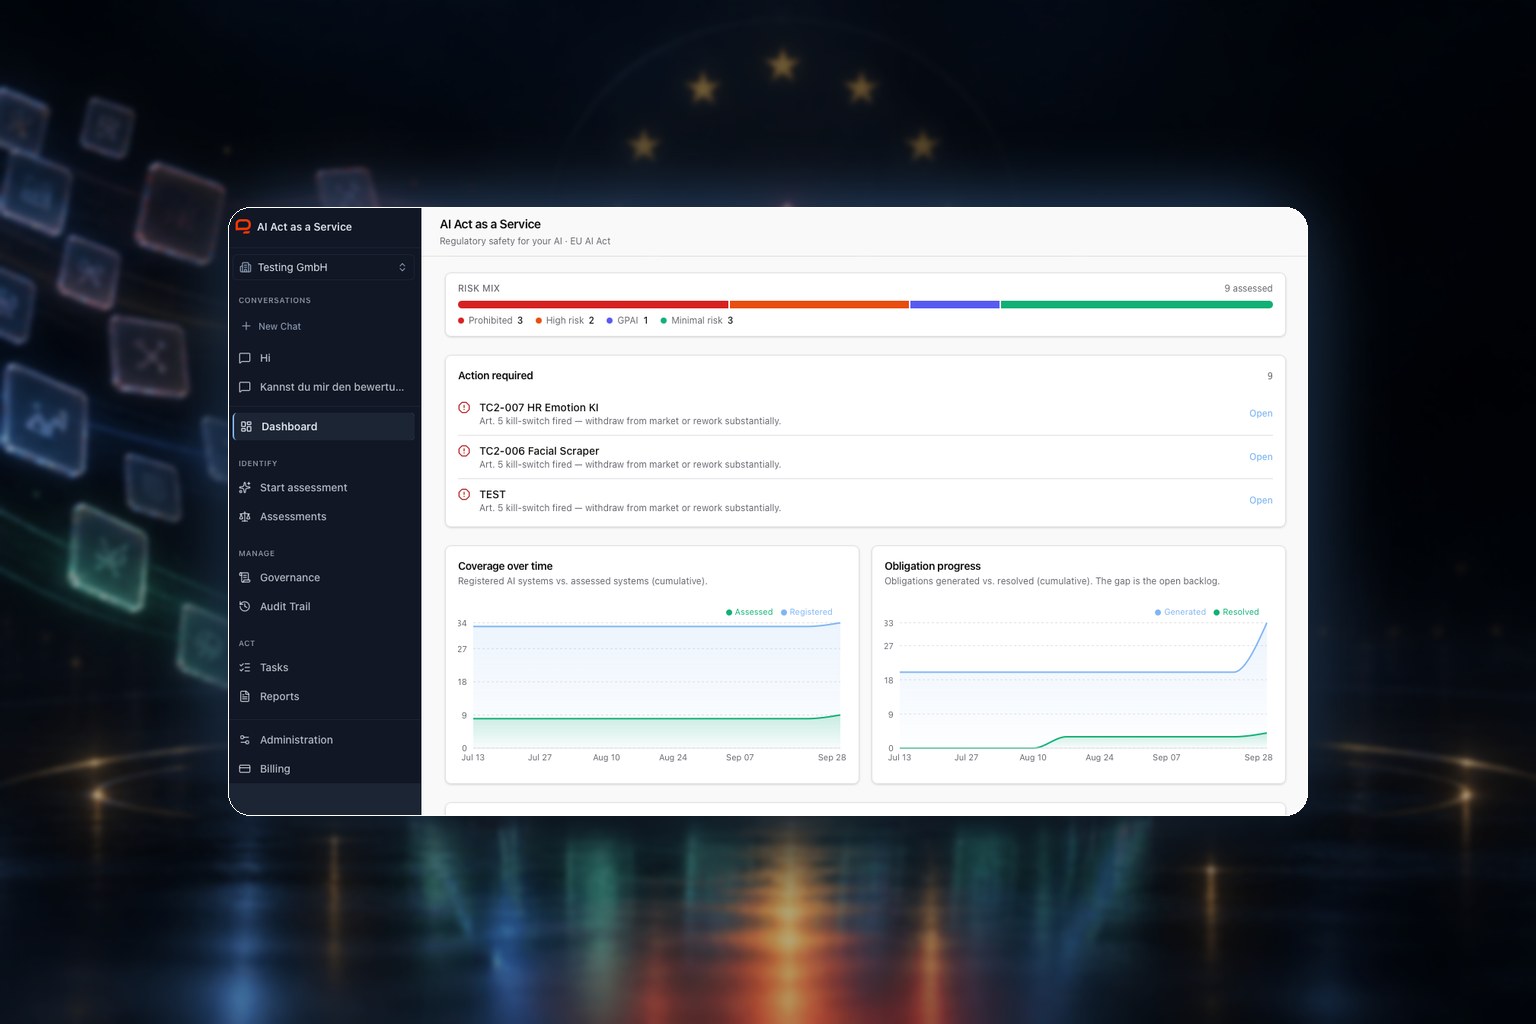Viewport: 1536px width, 1024px height.
Task: Navigate to the Assessments section
Action: (x=324, y=517)
